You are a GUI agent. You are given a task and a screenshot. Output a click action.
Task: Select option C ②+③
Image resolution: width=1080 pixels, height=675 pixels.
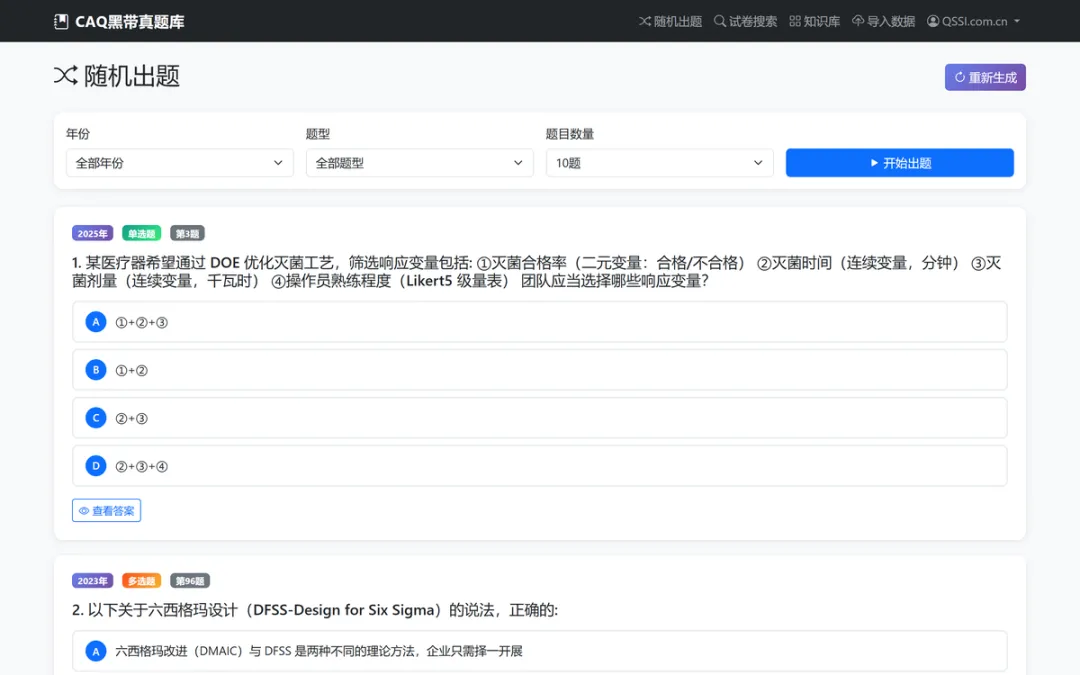(x=539, y=418)
